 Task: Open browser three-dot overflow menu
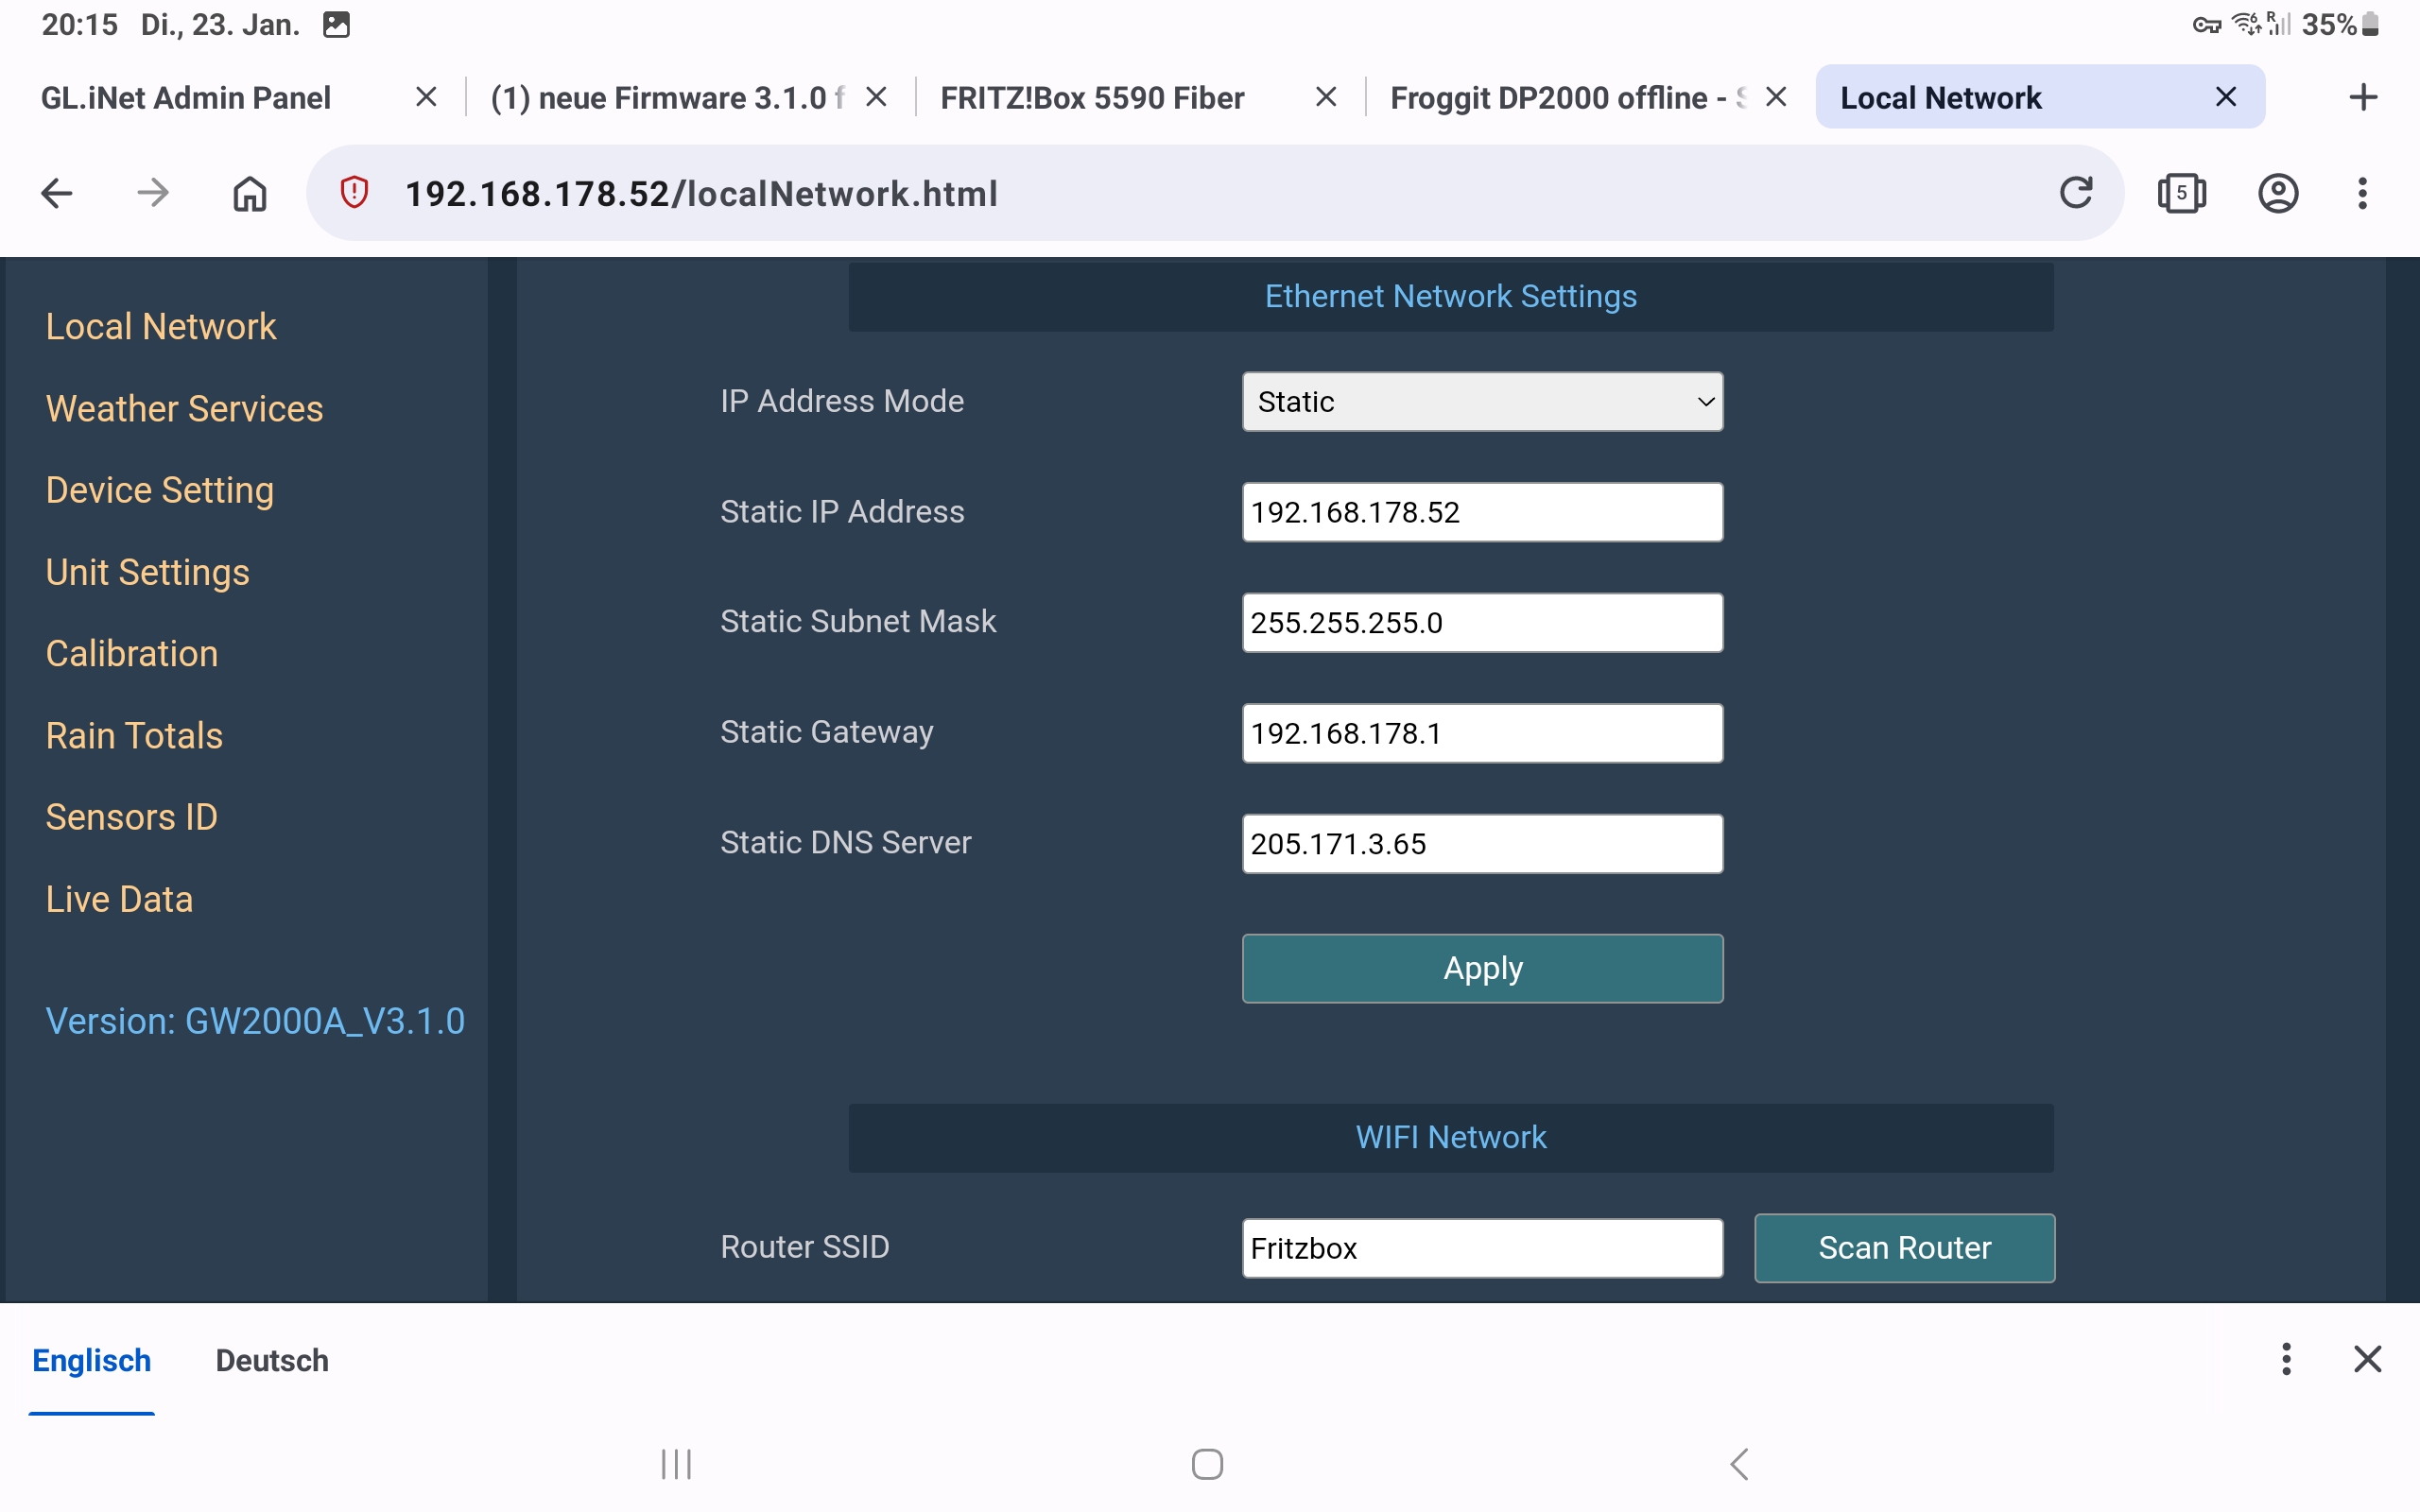point(2362,193)
